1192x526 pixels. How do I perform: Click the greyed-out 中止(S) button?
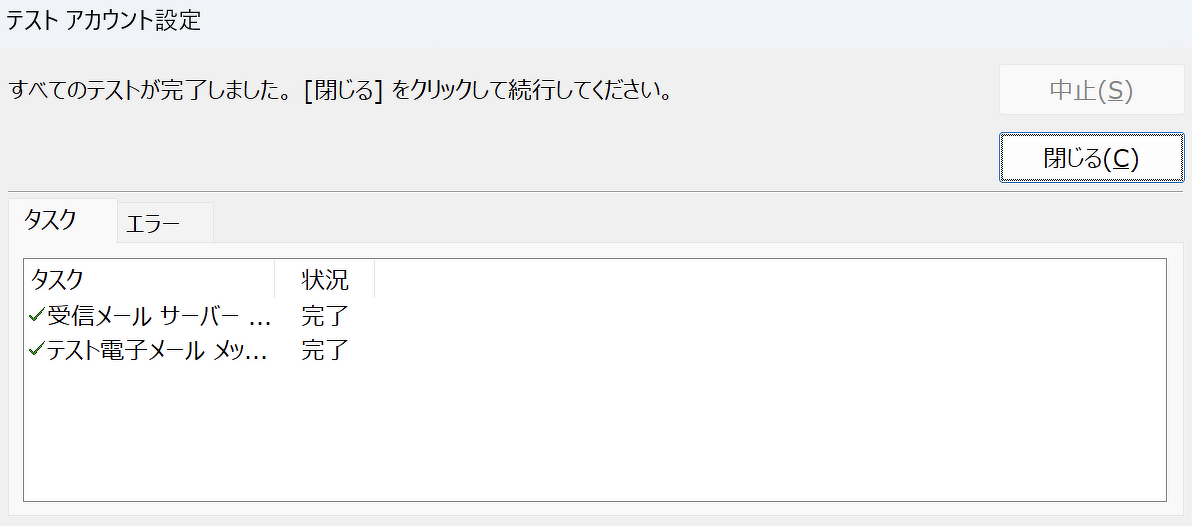(x=1091, y=91)
